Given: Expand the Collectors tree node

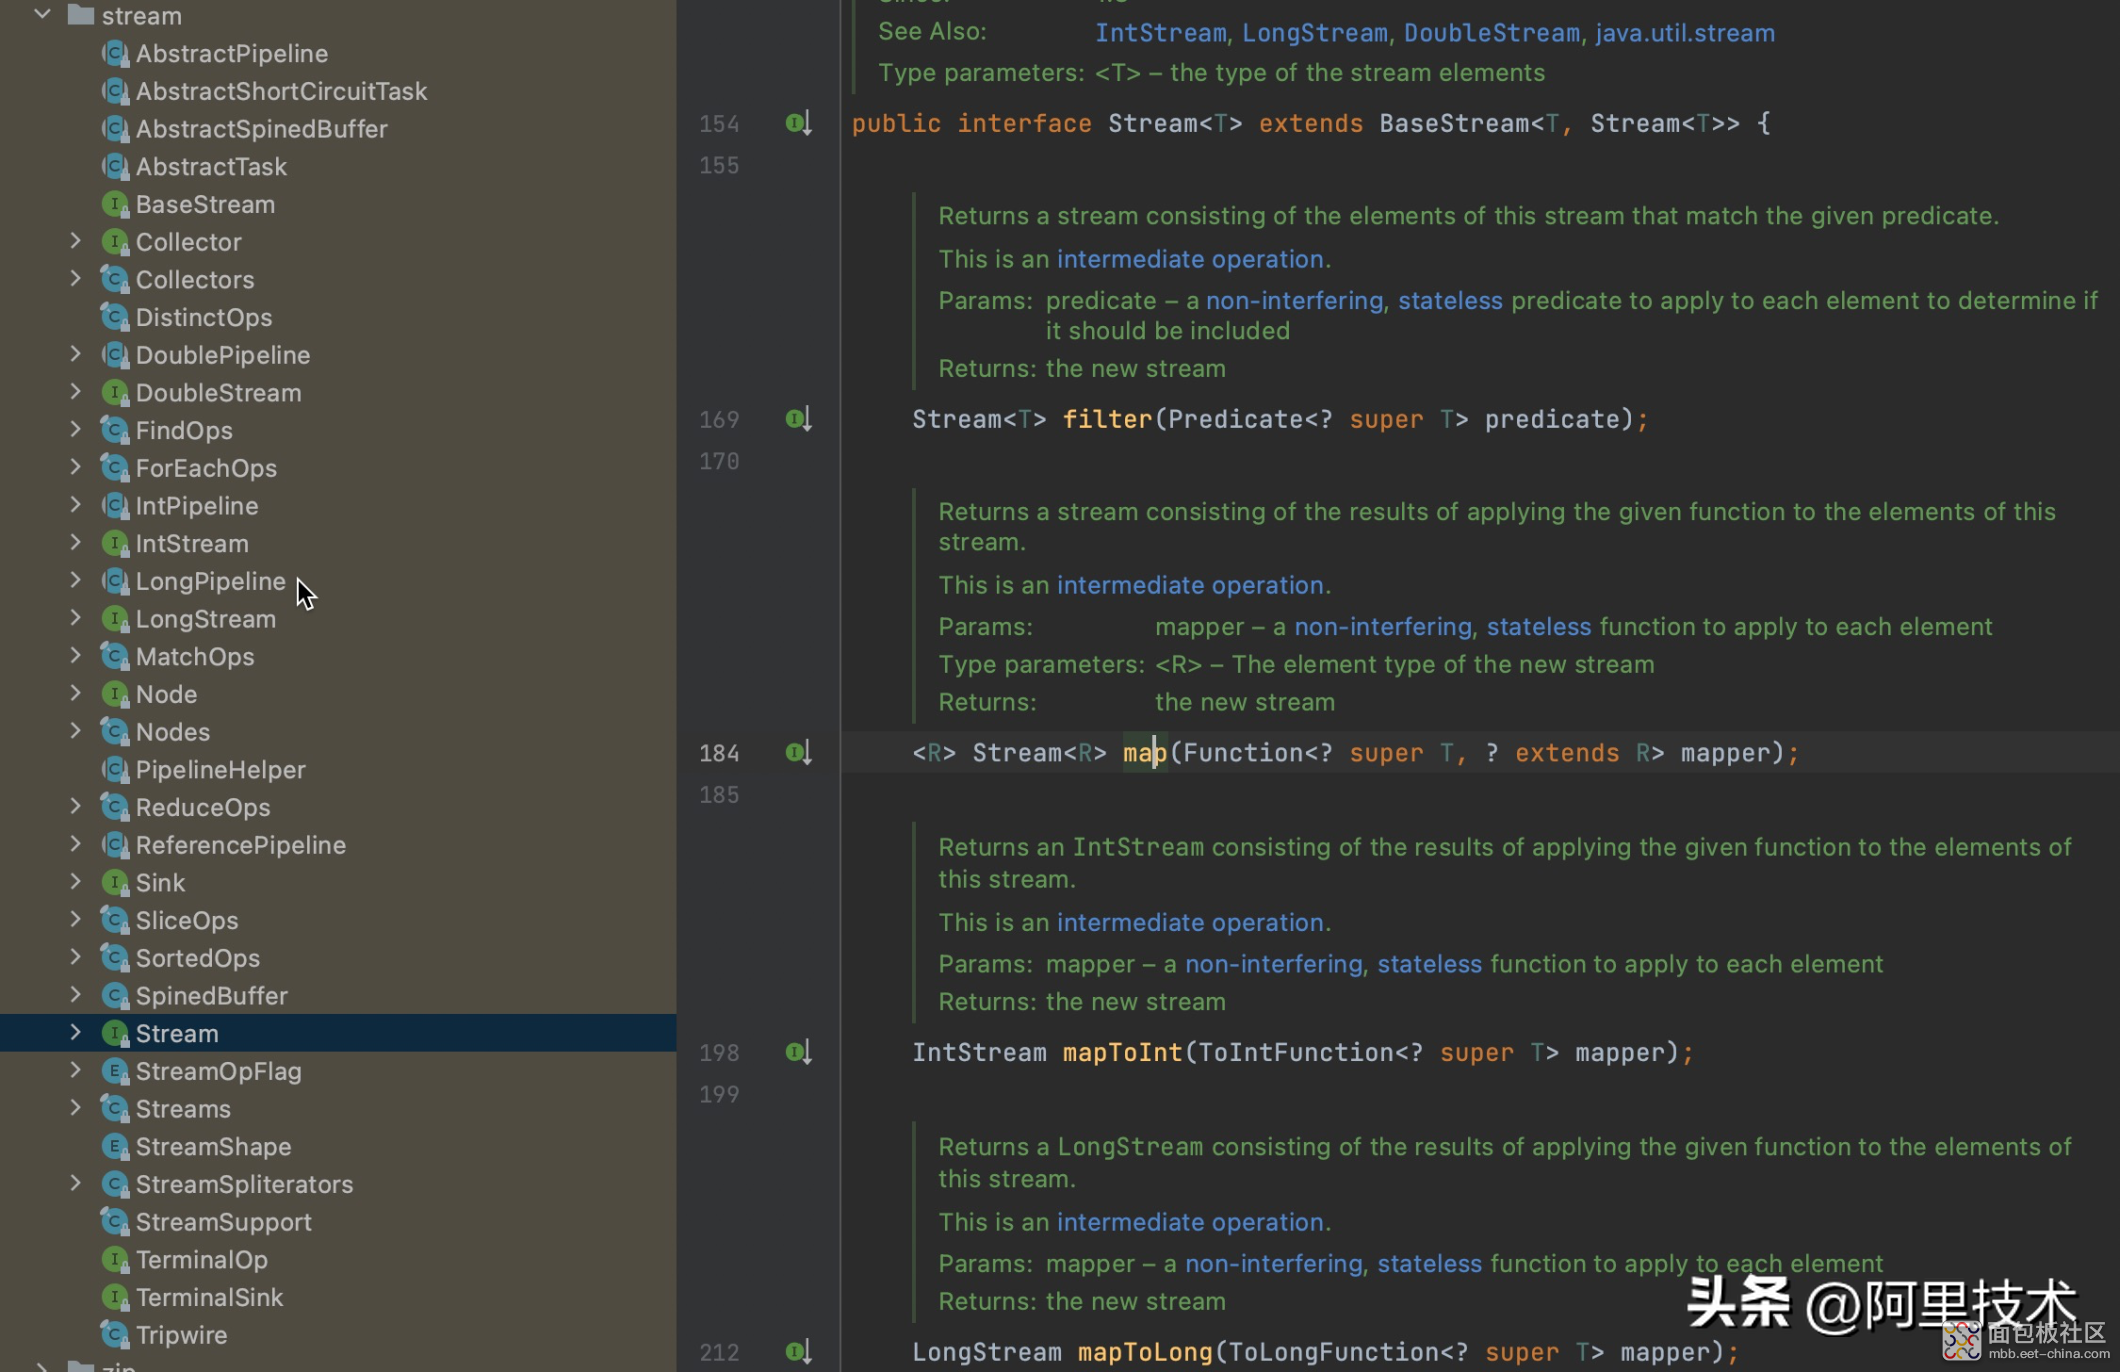Looking at the screenshot, I should [x=75, y=279].
